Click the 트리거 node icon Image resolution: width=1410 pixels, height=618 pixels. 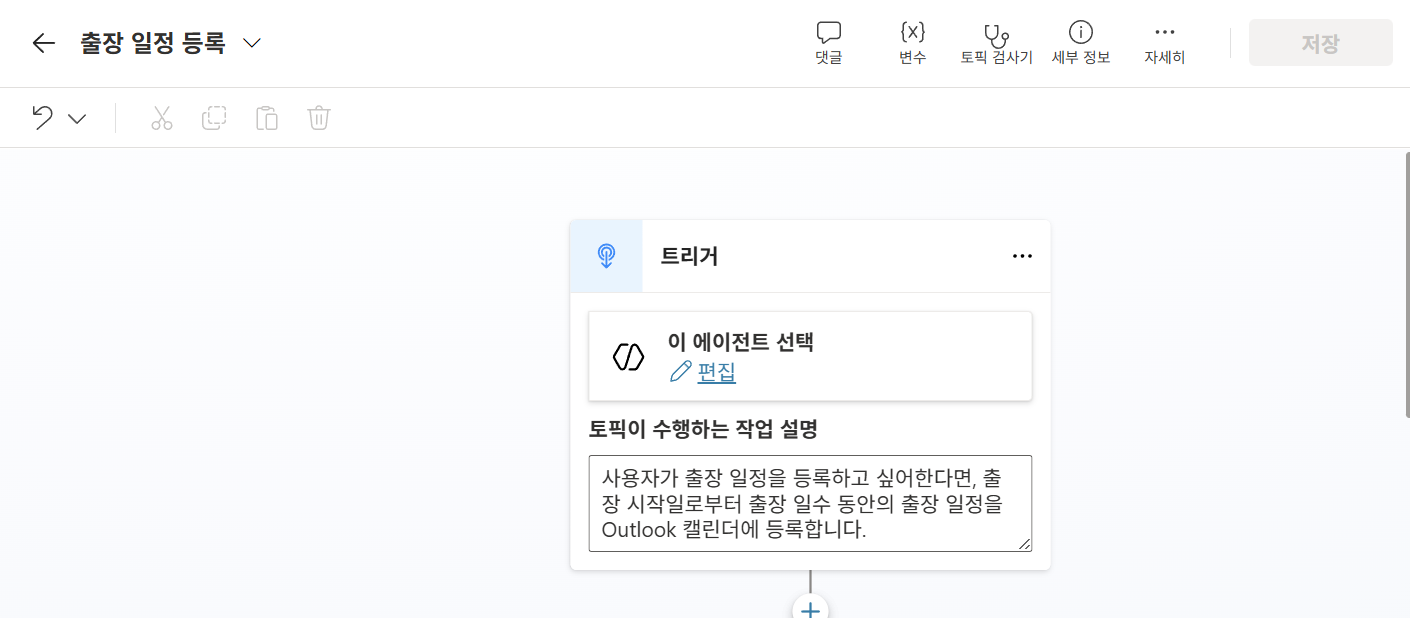[606, 256]
